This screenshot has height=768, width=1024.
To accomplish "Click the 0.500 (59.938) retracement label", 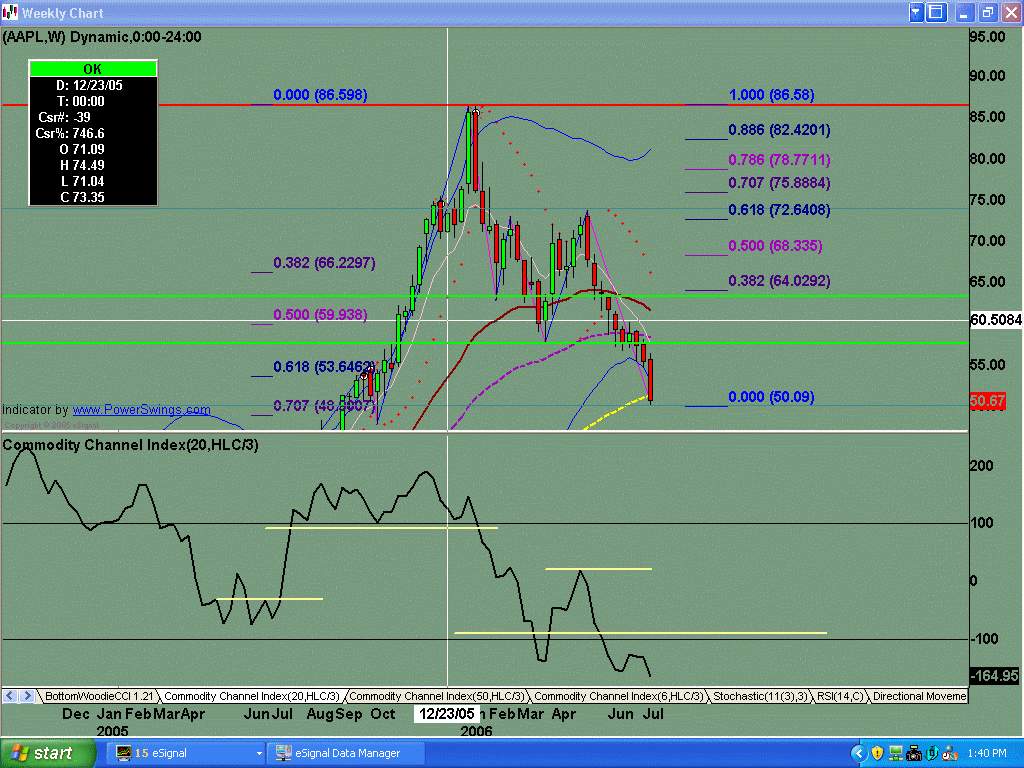I will pos(320,315).
